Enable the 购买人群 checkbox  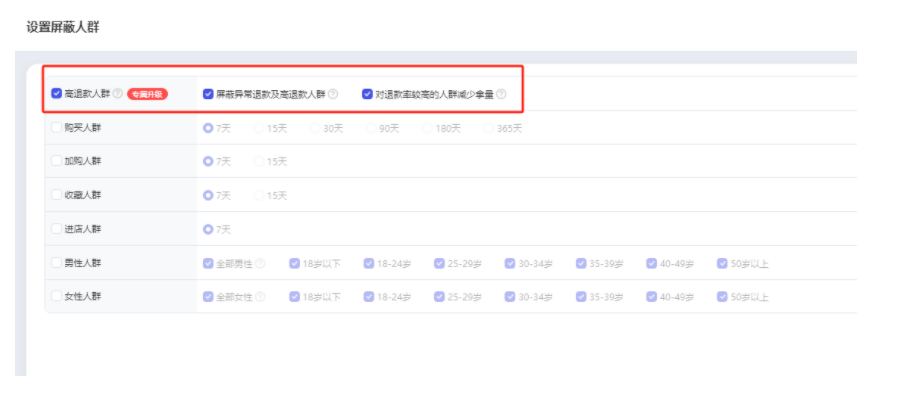tap(56, 128)
